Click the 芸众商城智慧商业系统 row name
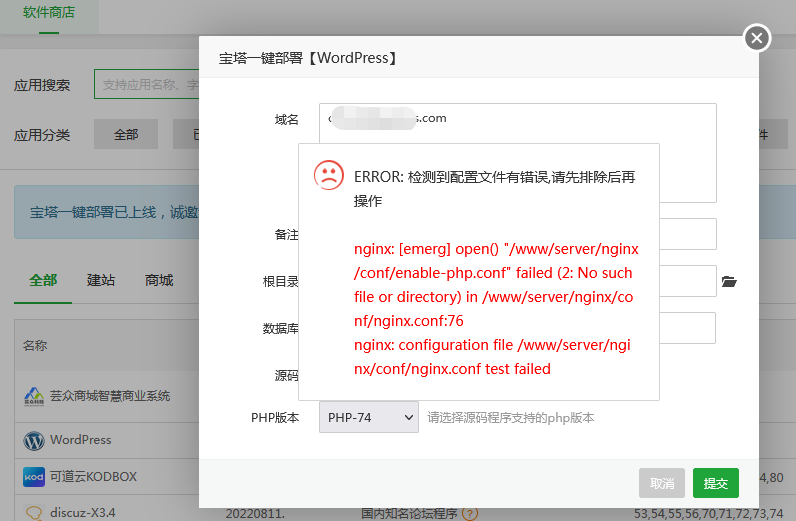Image resolution: width=796 pixels, height=521 pixels. (x=110, y=396)
